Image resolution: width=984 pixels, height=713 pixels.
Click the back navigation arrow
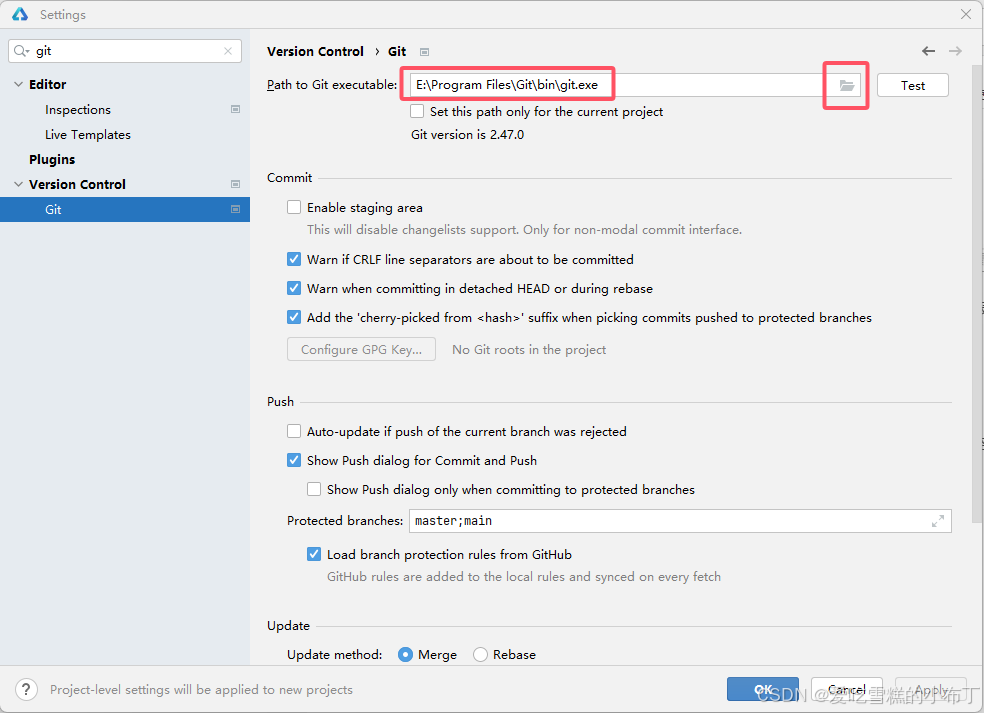tap(928, 51)
